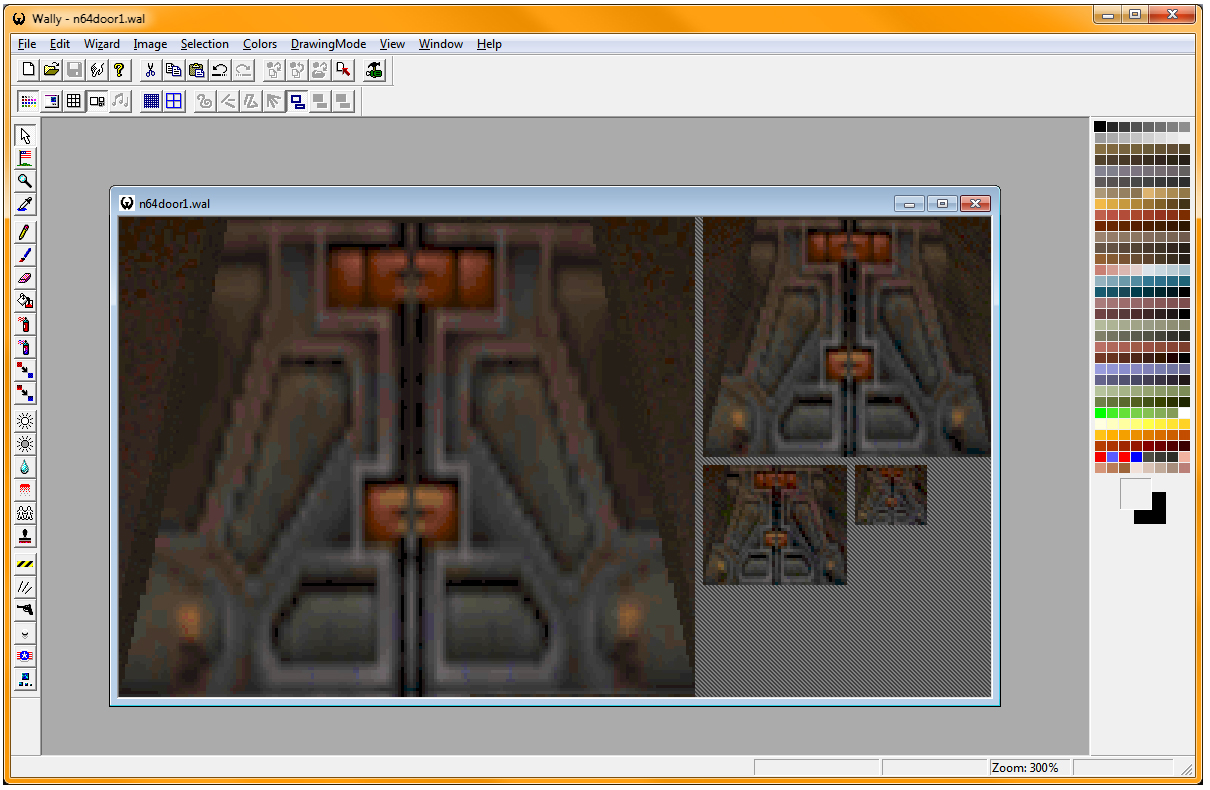This screenshot has height=790, width=1210.
Task: Pick the bright green palette swatch
Action: coord(1100,413)
